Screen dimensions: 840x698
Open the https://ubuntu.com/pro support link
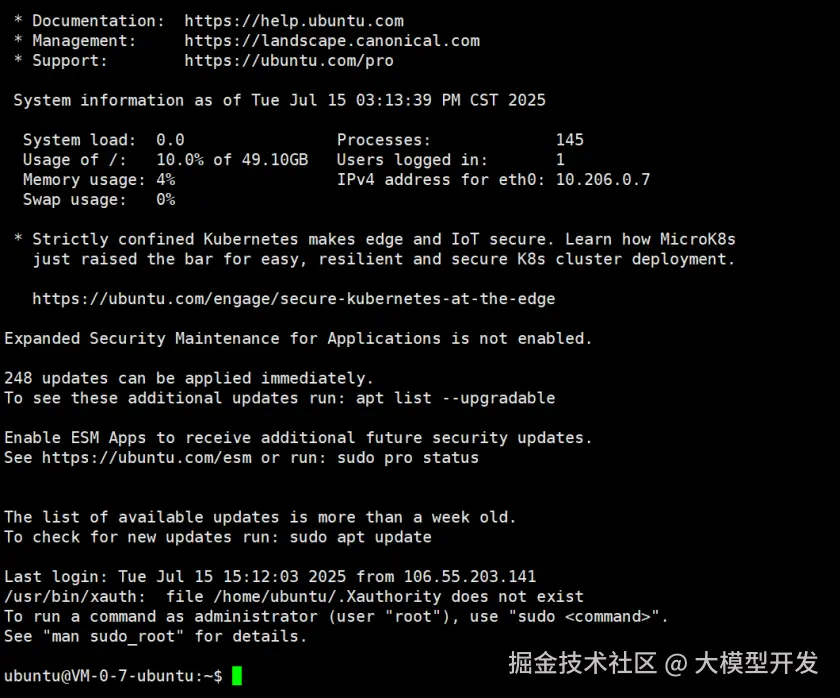tap(289, 61)
